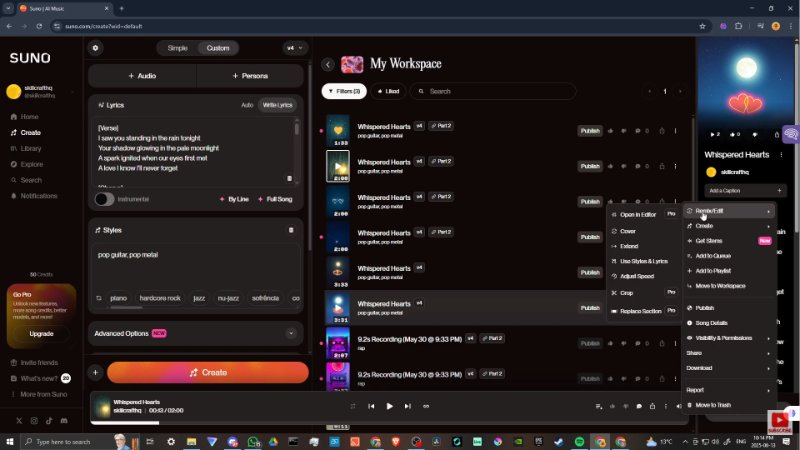
Task: Select Crop from the Remix/Edit submenu
Action: pos(628,292)
